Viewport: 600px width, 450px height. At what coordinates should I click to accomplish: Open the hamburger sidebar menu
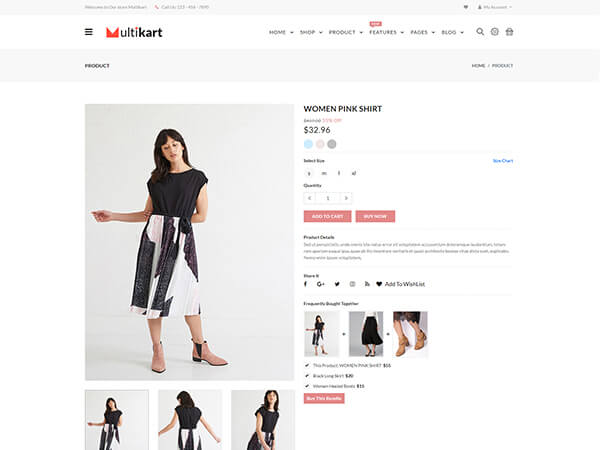tap(88, 32)
